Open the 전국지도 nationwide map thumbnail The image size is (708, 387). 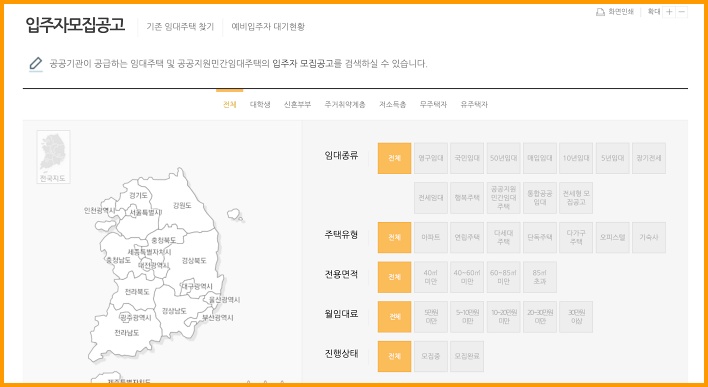coord(53,157)
